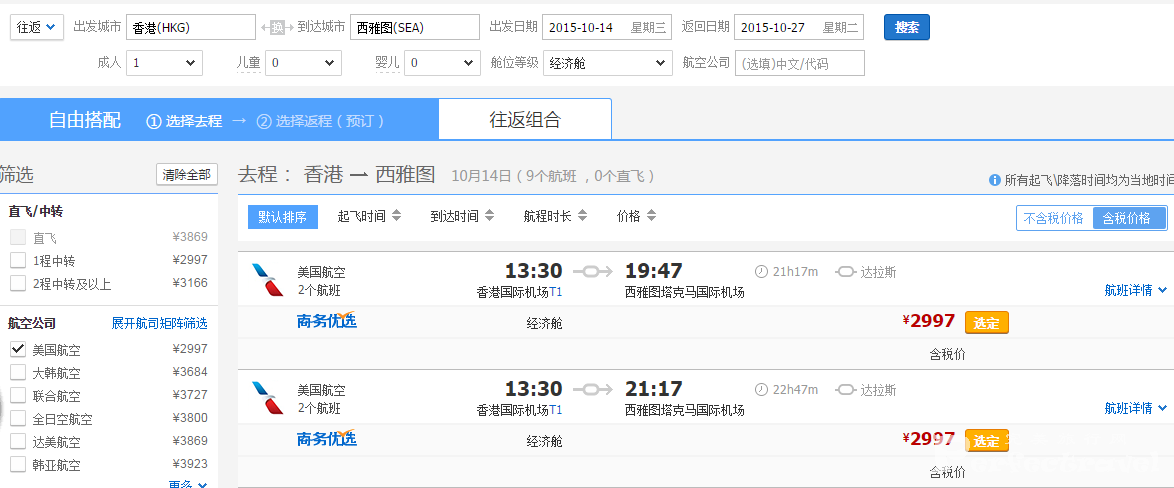The height and width of the screenshot is (488, 1174).
Task: Click 商务优选 logo in first flight row
Action: click(x=326, y=320)
